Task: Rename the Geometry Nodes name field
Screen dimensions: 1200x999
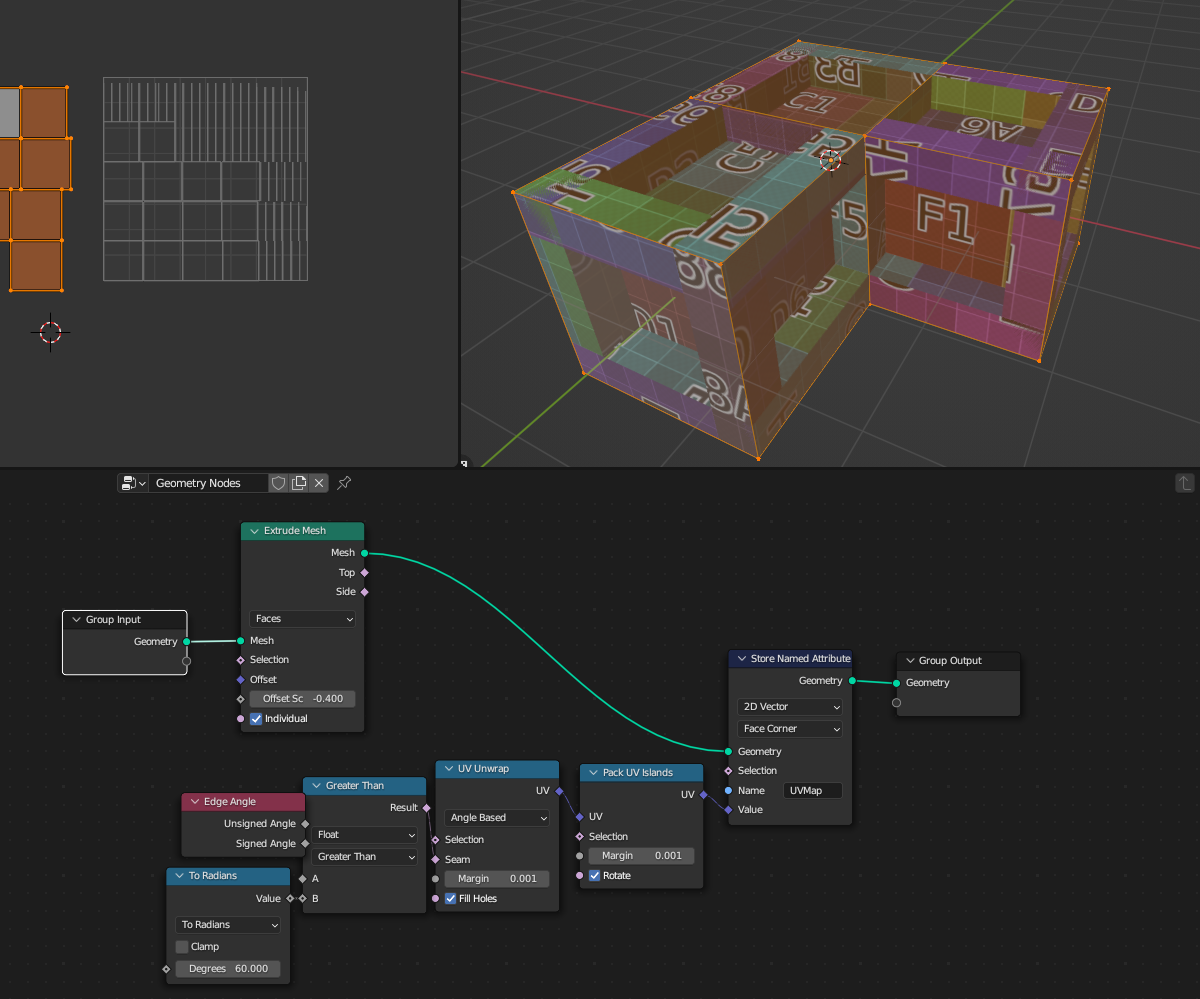Action: click(209, 483)
